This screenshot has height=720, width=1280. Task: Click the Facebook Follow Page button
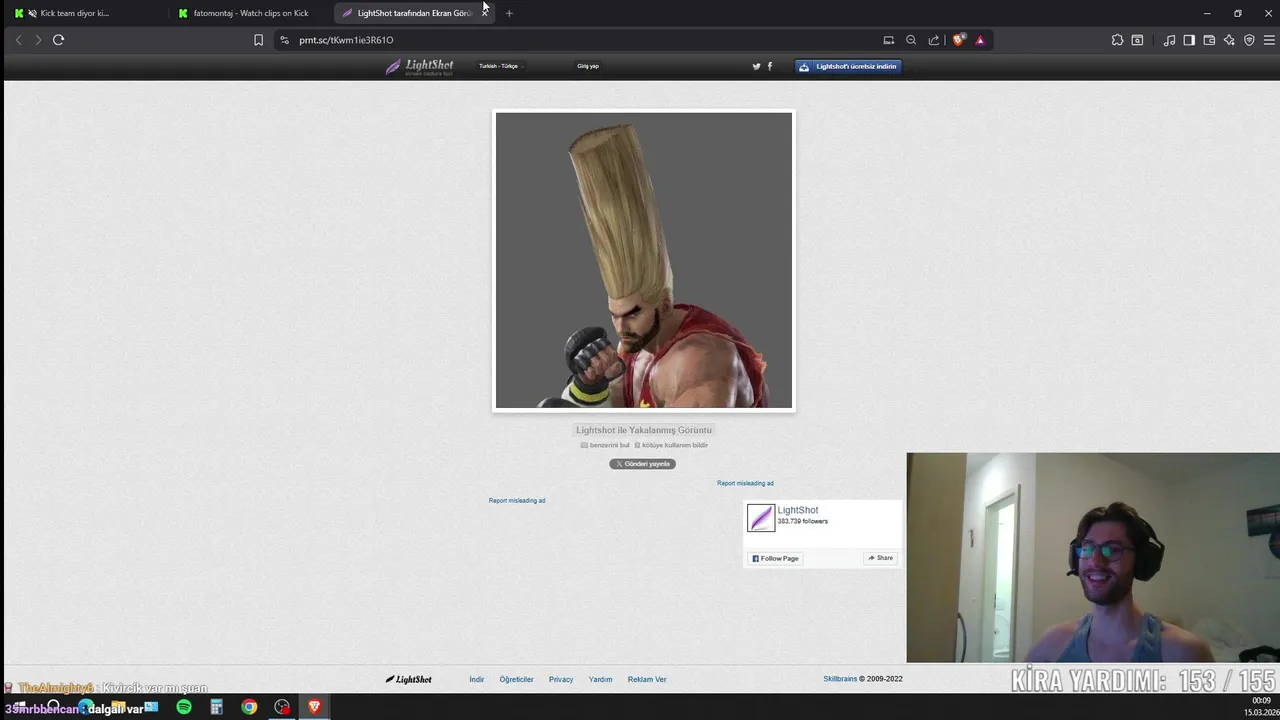[775, 558]
